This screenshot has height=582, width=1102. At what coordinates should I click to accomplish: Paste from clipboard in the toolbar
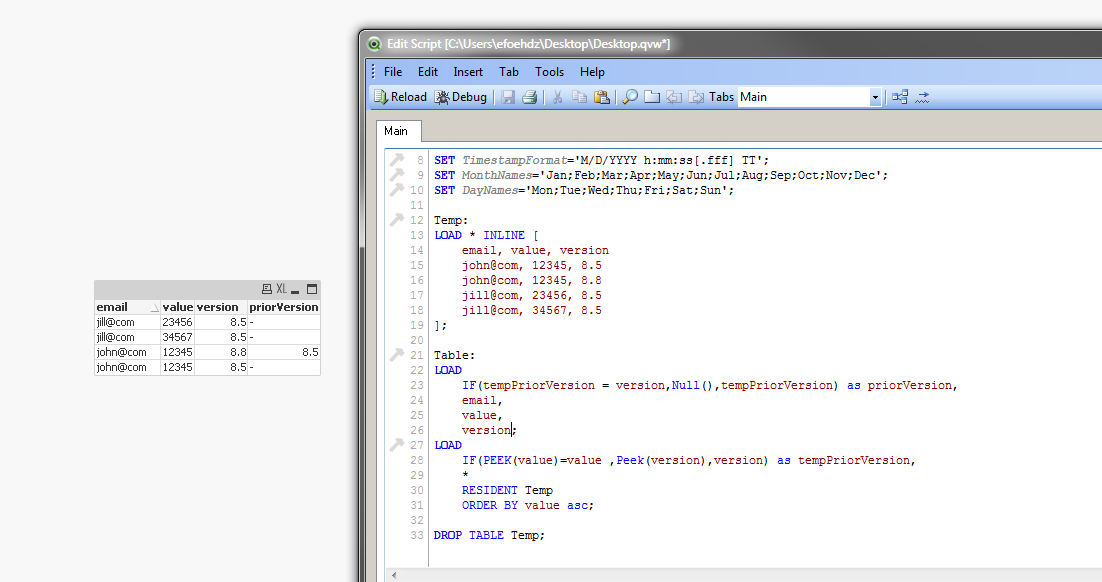click(x=601, y=97)
